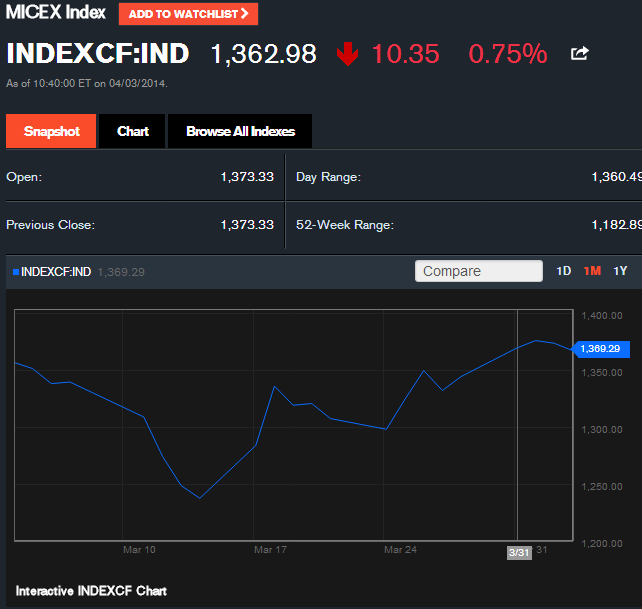Click the 3/31 date marker on the chart
This screenshot has width=642, height=609.
[519, 552]
